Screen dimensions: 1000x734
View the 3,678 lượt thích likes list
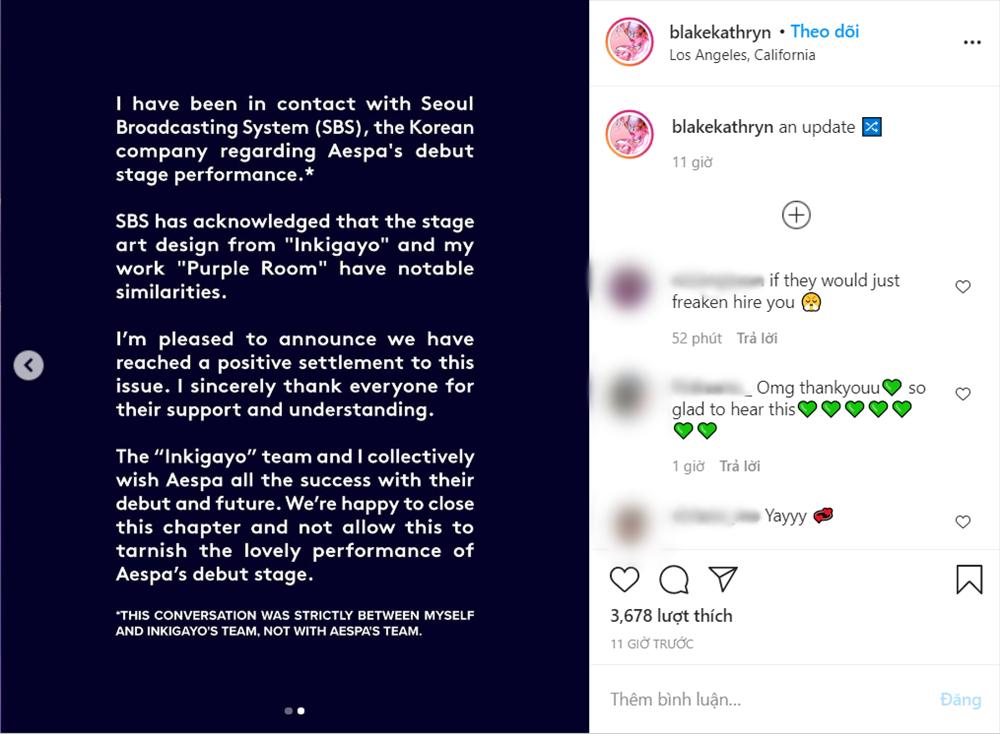click(671, 616)
